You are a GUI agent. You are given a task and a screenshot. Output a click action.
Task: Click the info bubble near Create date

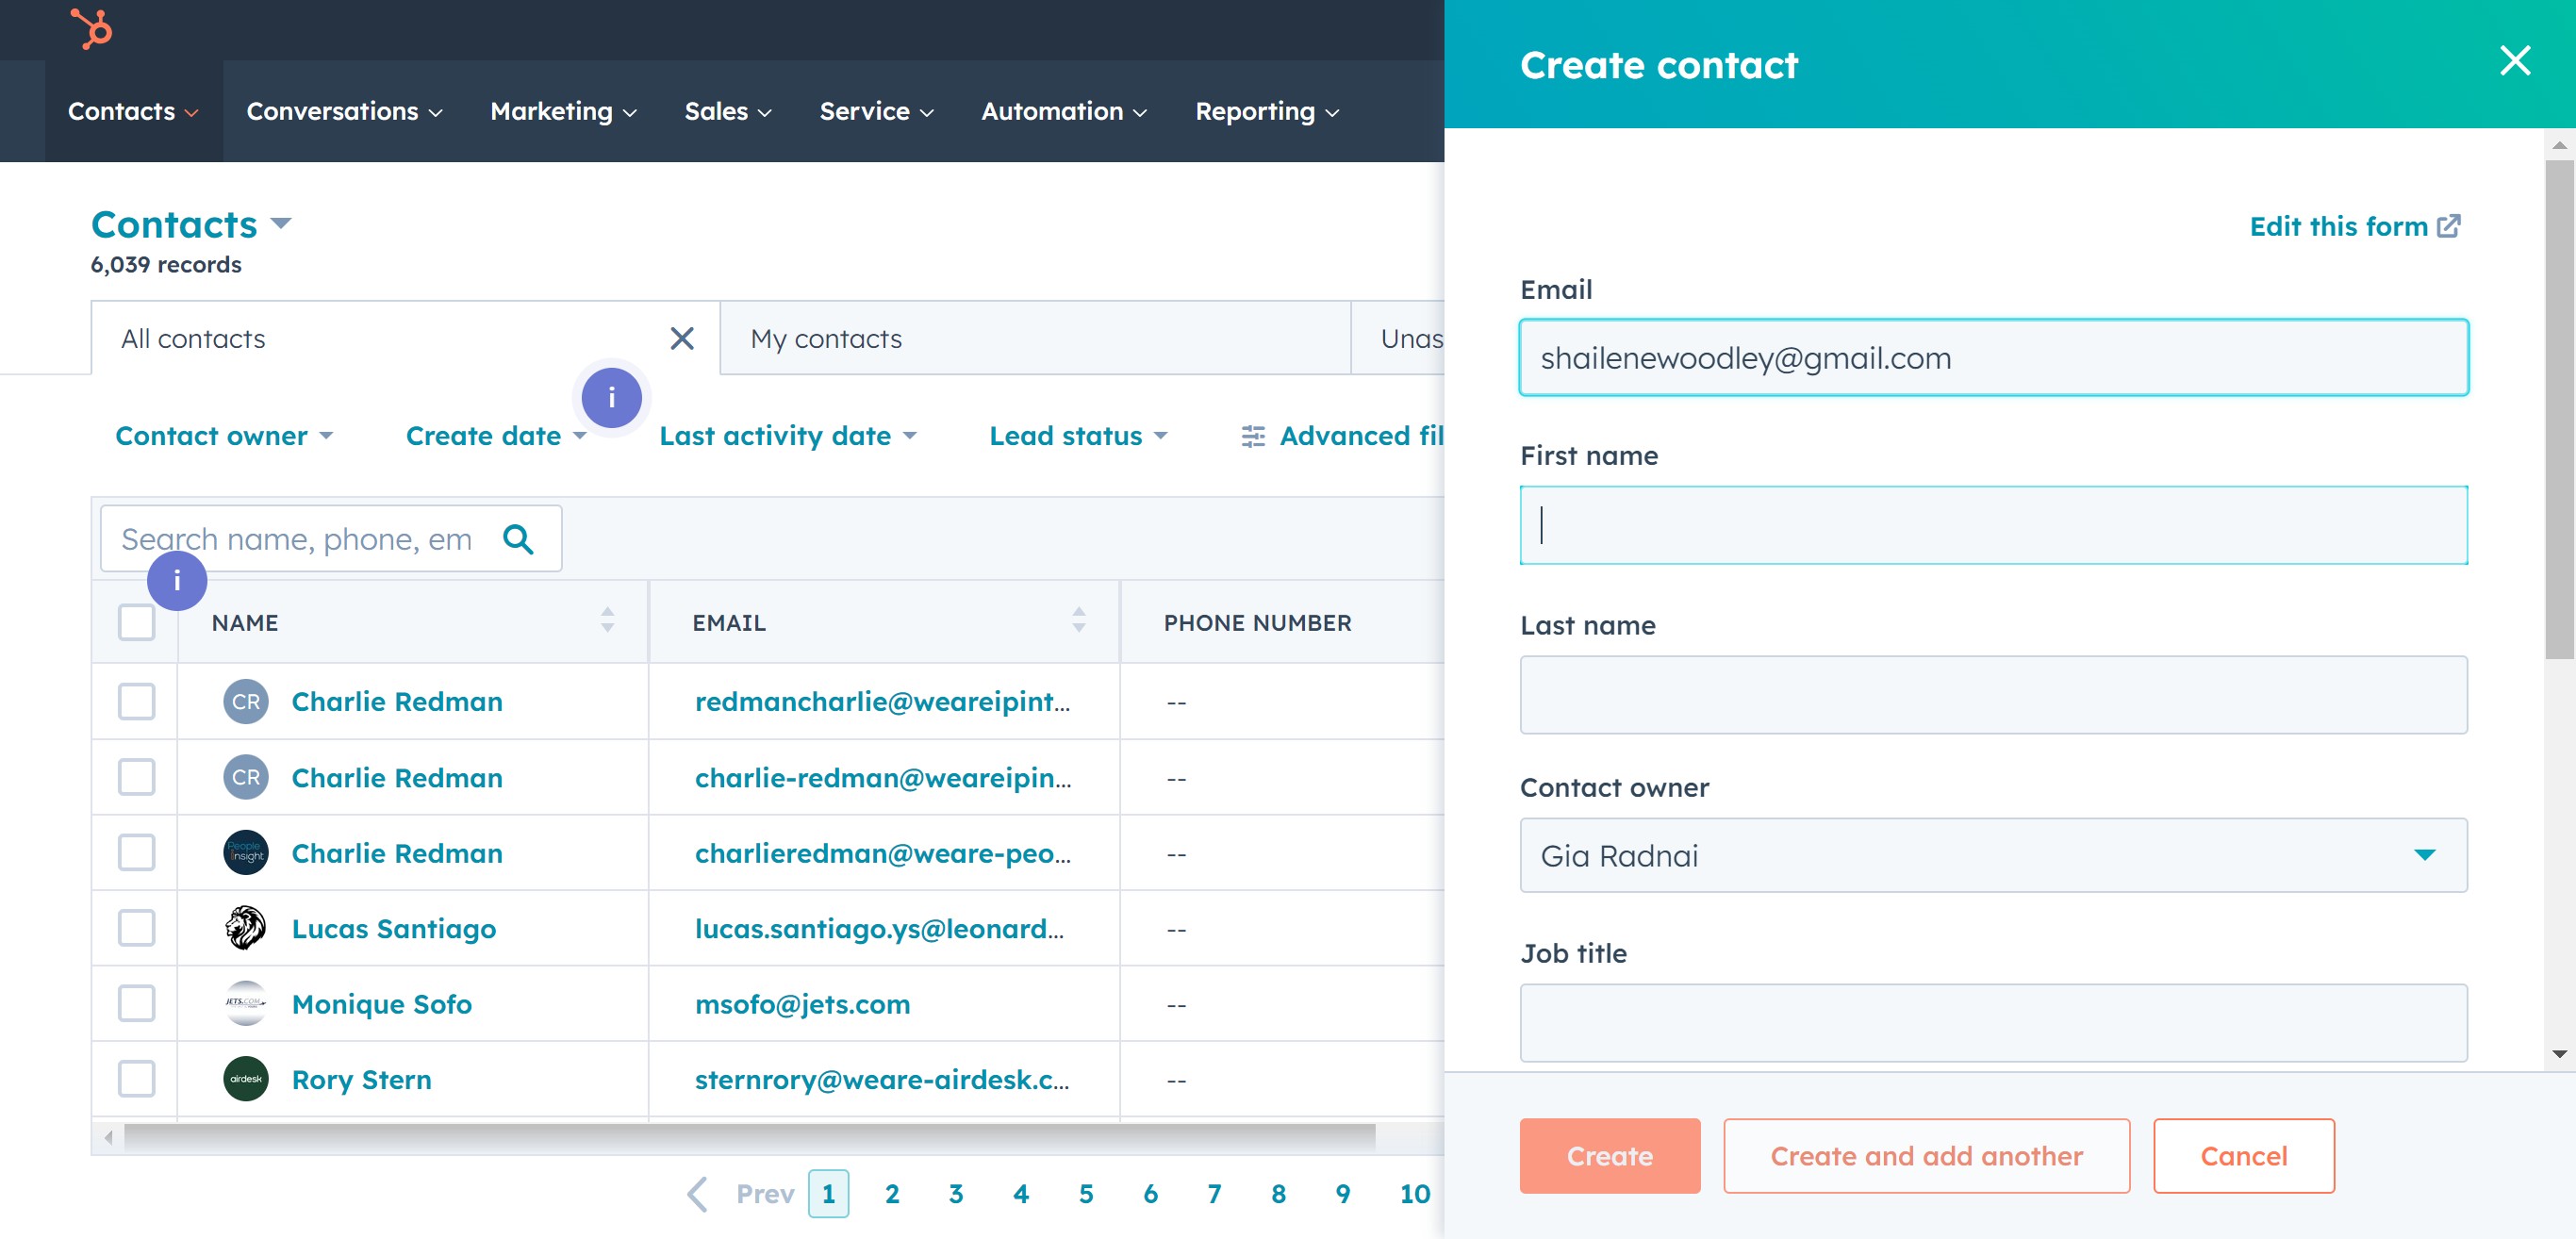pyautogui.click(x=611, y=398)
